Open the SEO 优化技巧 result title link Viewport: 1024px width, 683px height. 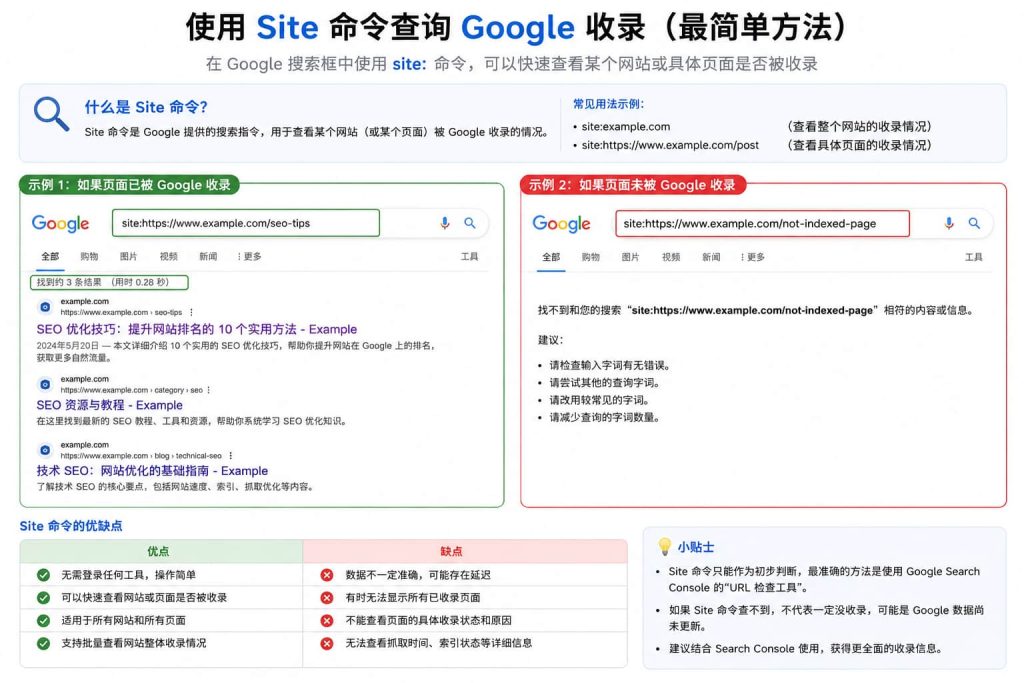tap(197, 329)
